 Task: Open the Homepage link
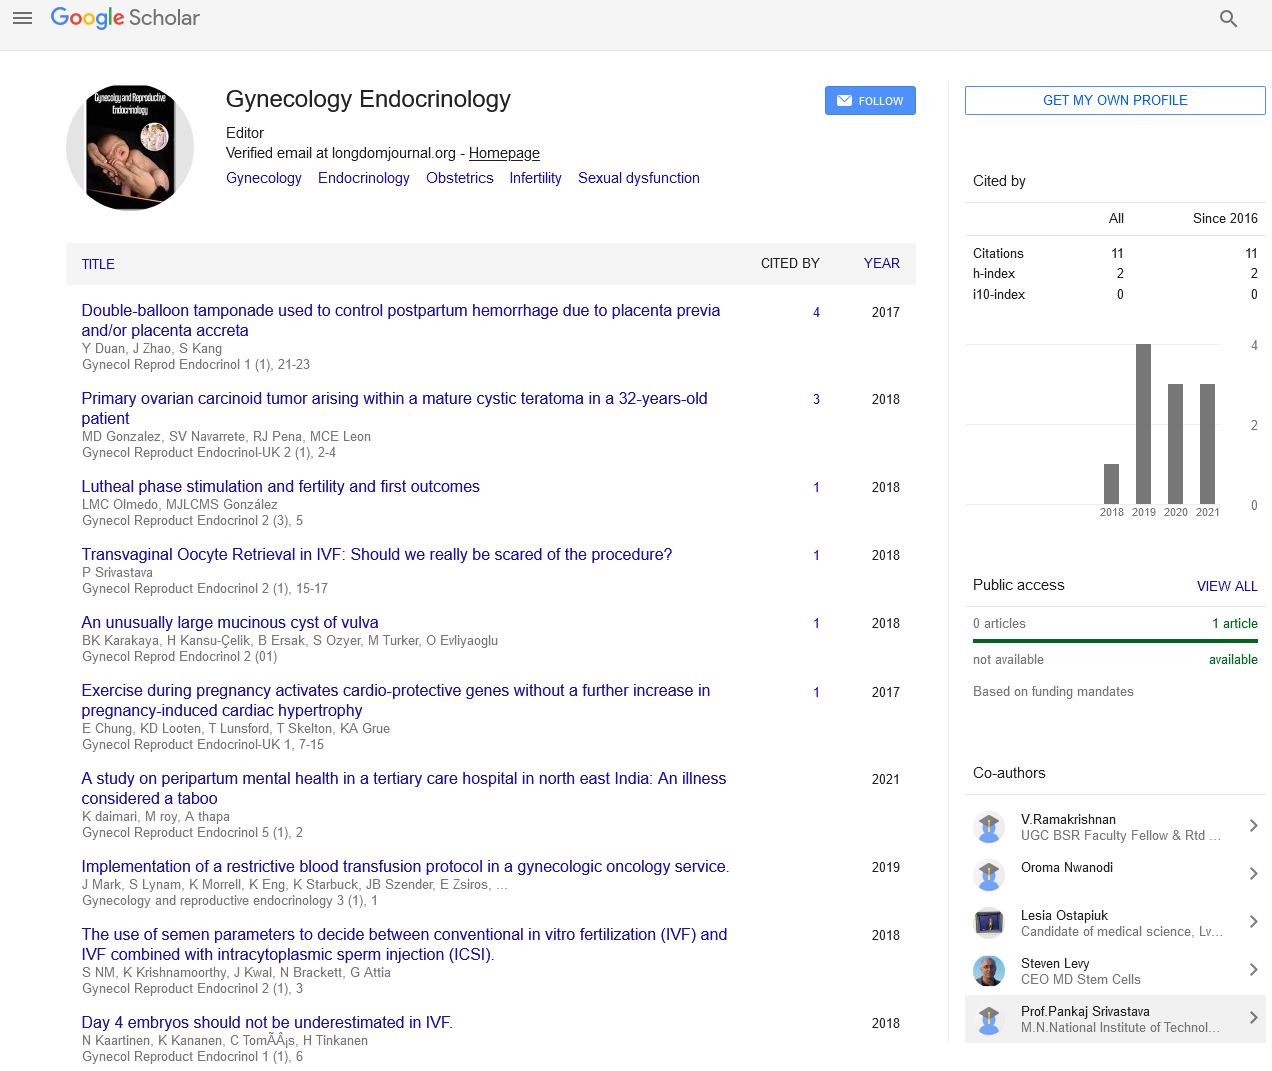[504, 153]
